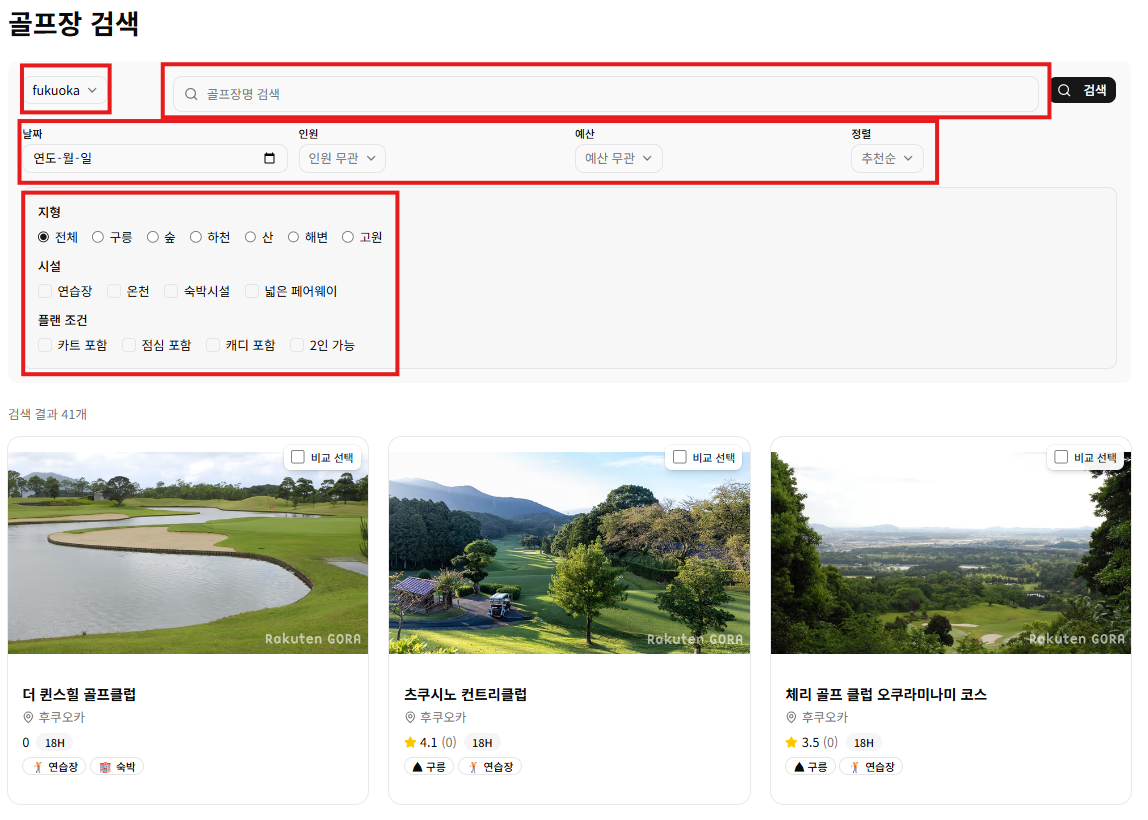Enable the 캐디 포함 checkbox
The image size is (1148, 820).
[213, 345]
